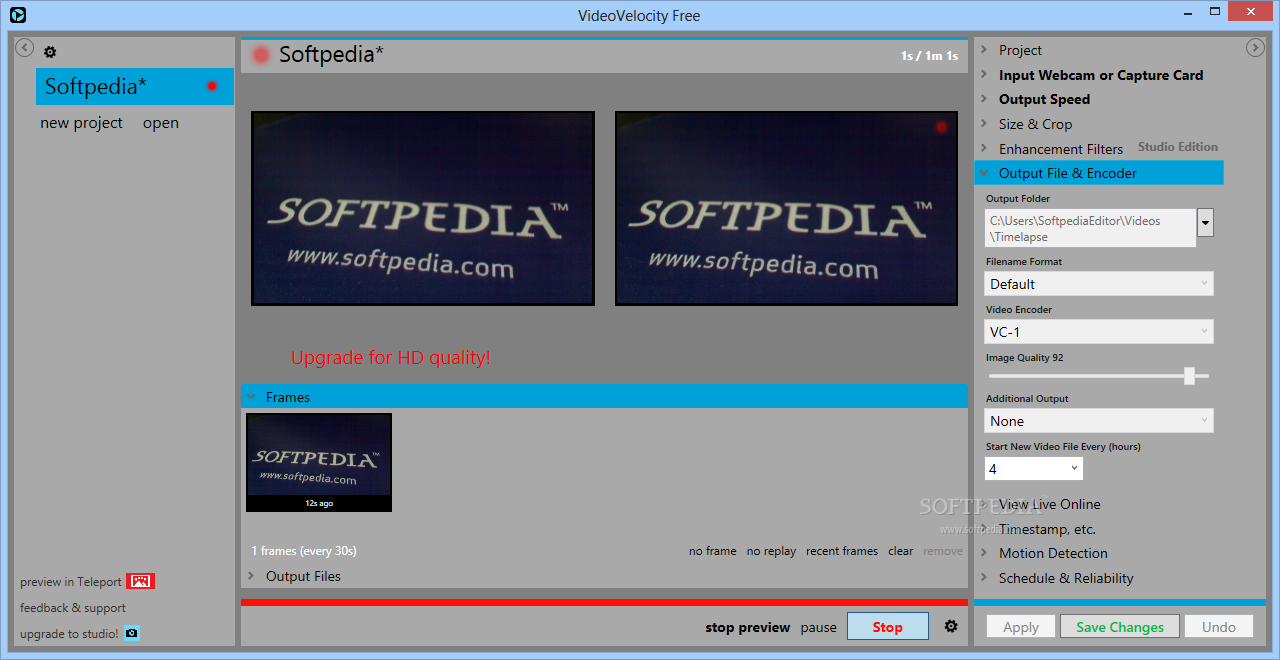Collapse the right panel arrow
The height and width of the screenshot is (660, 1280).
1255,48
